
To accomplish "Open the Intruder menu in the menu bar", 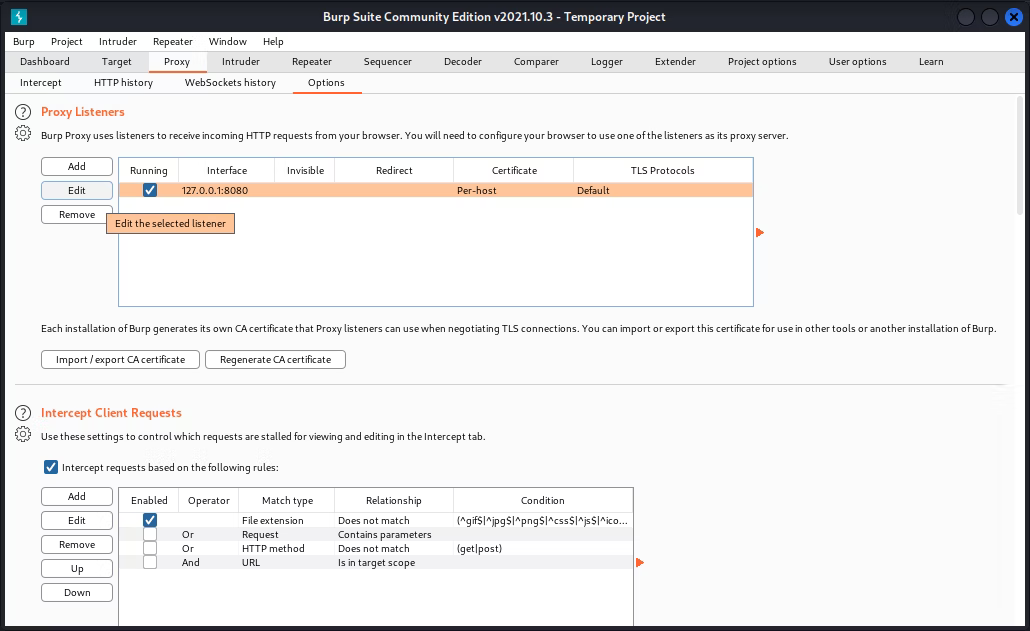I will pos(118,41).
